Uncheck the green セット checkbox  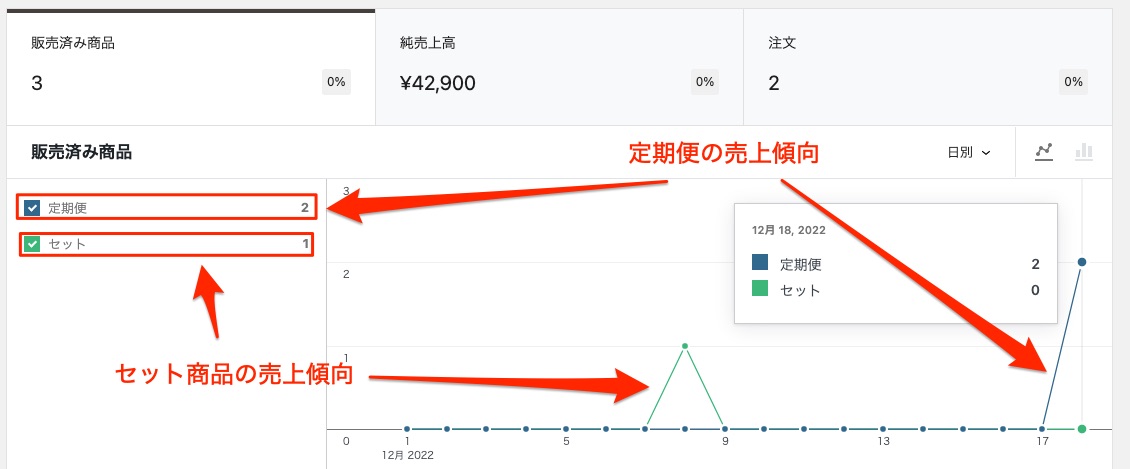pyautogui.click(x=32, y=244)
